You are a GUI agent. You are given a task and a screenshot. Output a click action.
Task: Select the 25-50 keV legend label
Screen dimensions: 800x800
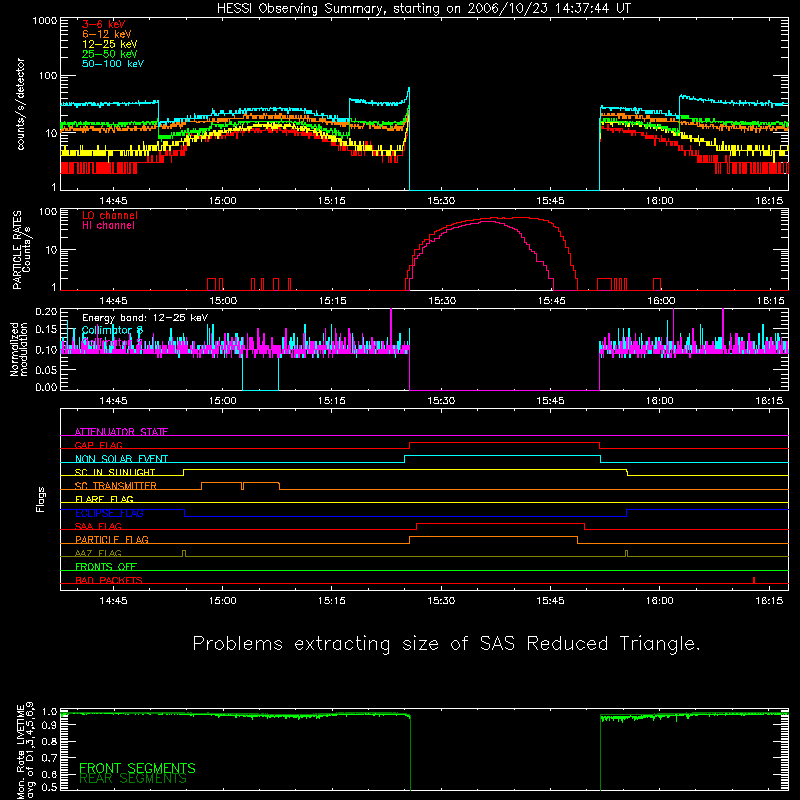coord(110,54)
